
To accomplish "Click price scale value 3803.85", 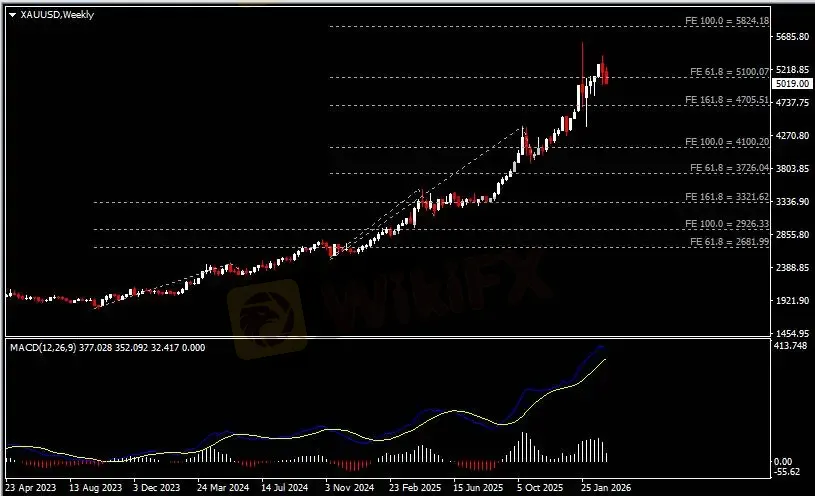I will (x=792, y=168).
